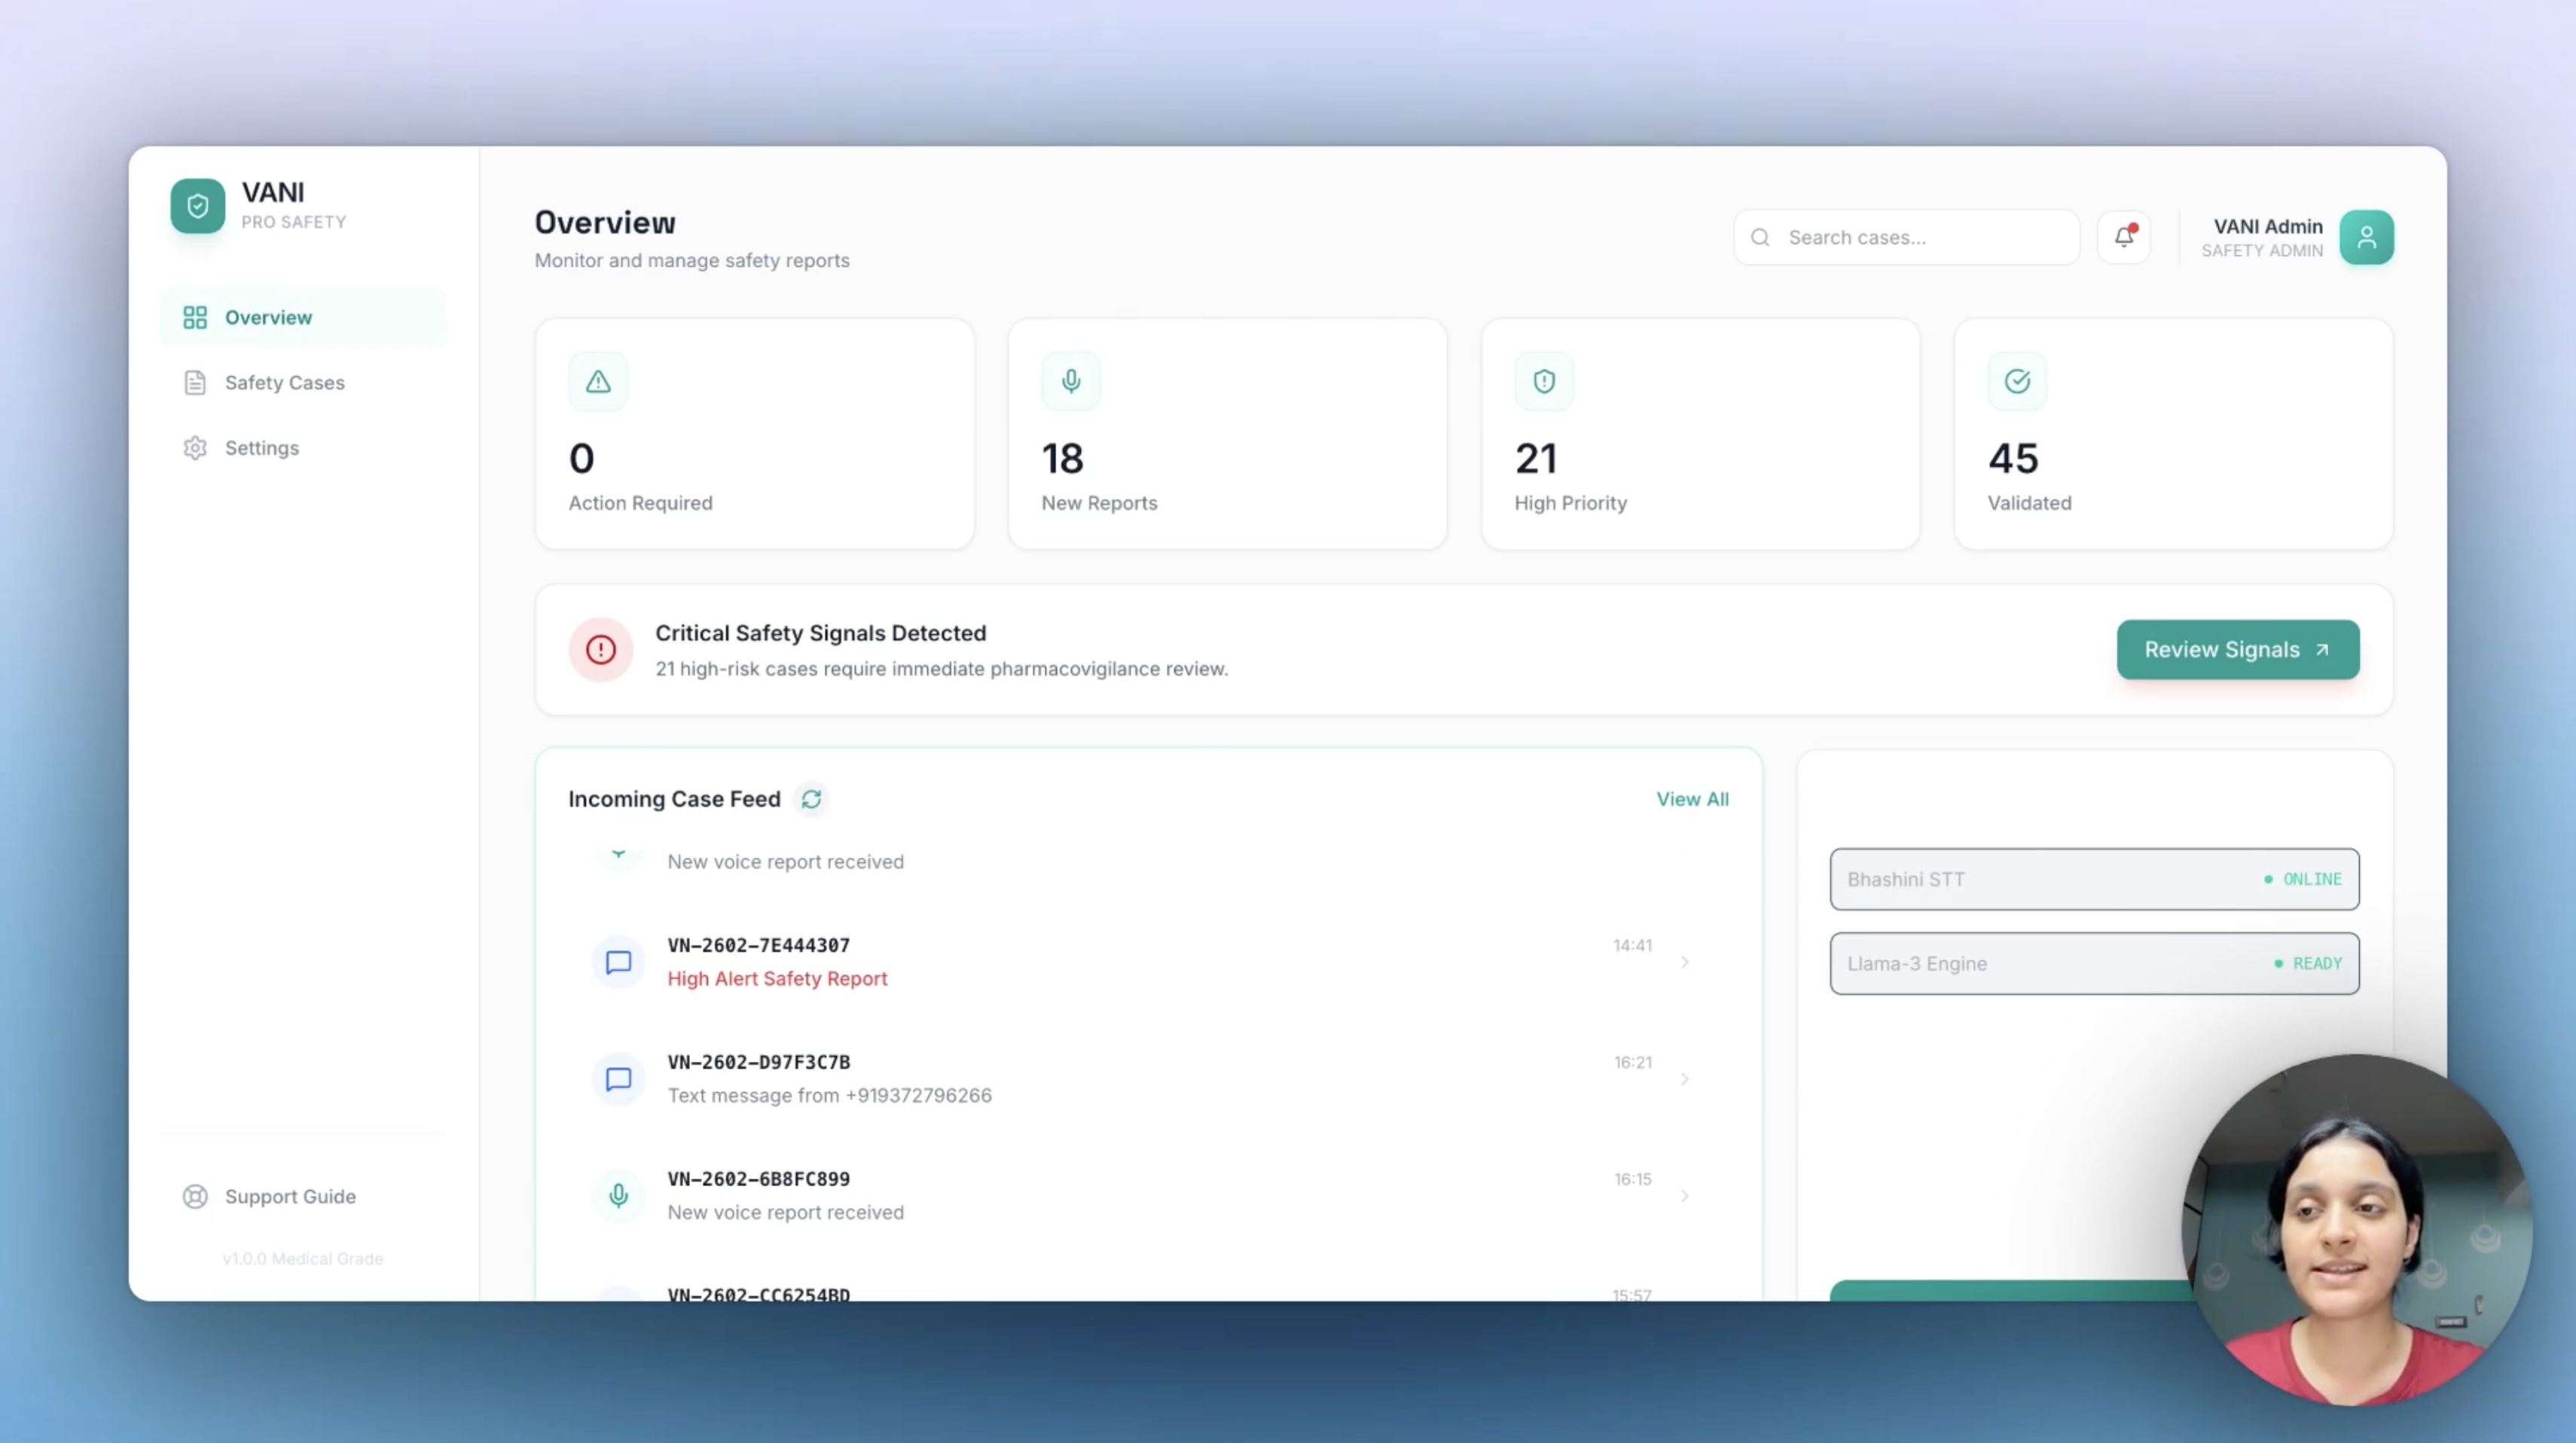
Task: Expand case VN-2602-6B8FC899 chevron
Action: pyautogui.click(x=1685, y=1196)
